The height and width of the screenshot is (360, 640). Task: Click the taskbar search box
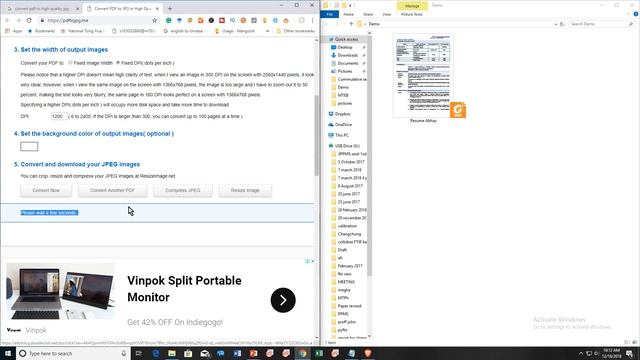pyautogui.click(x=73, y=353)
